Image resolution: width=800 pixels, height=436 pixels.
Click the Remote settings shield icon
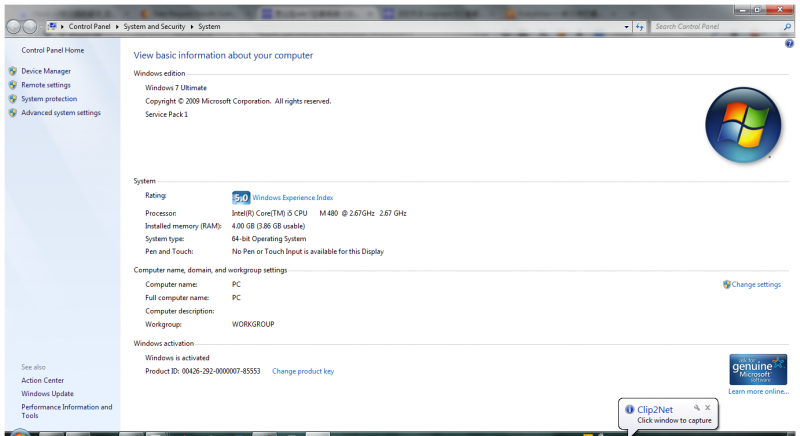pos(13,85)
